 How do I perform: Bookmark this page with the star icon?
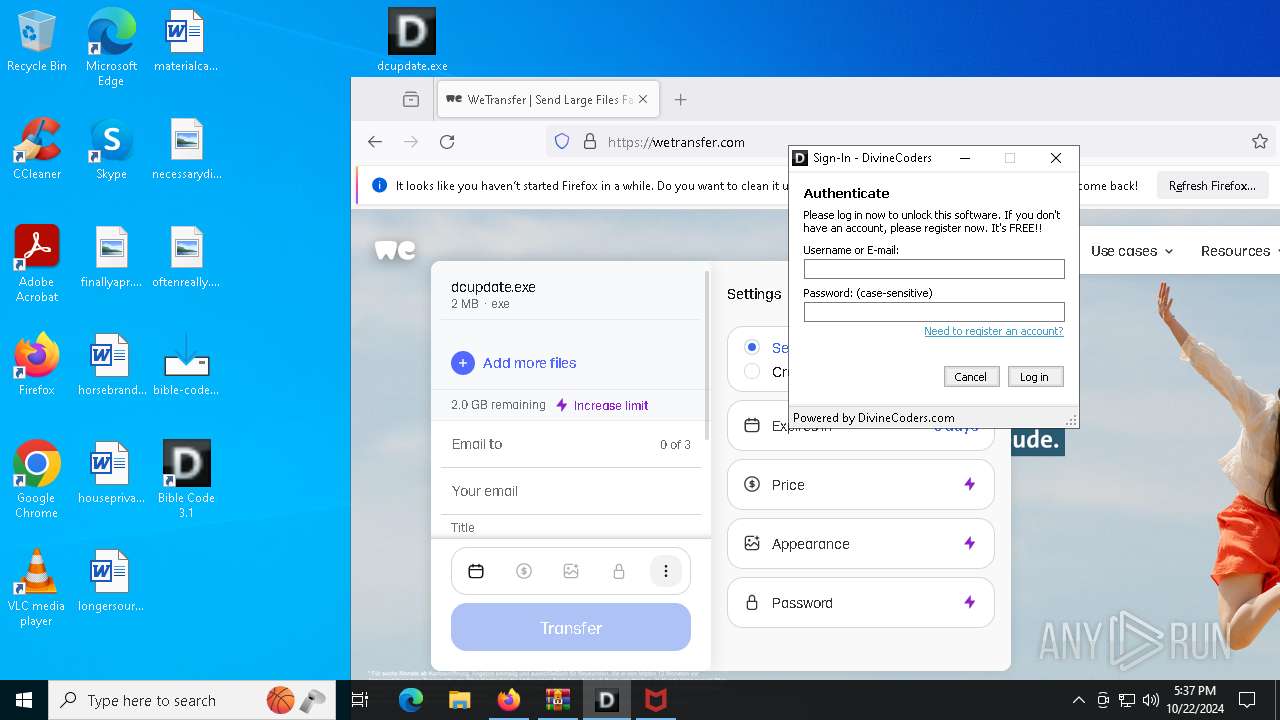click(x=1260, y=142)
